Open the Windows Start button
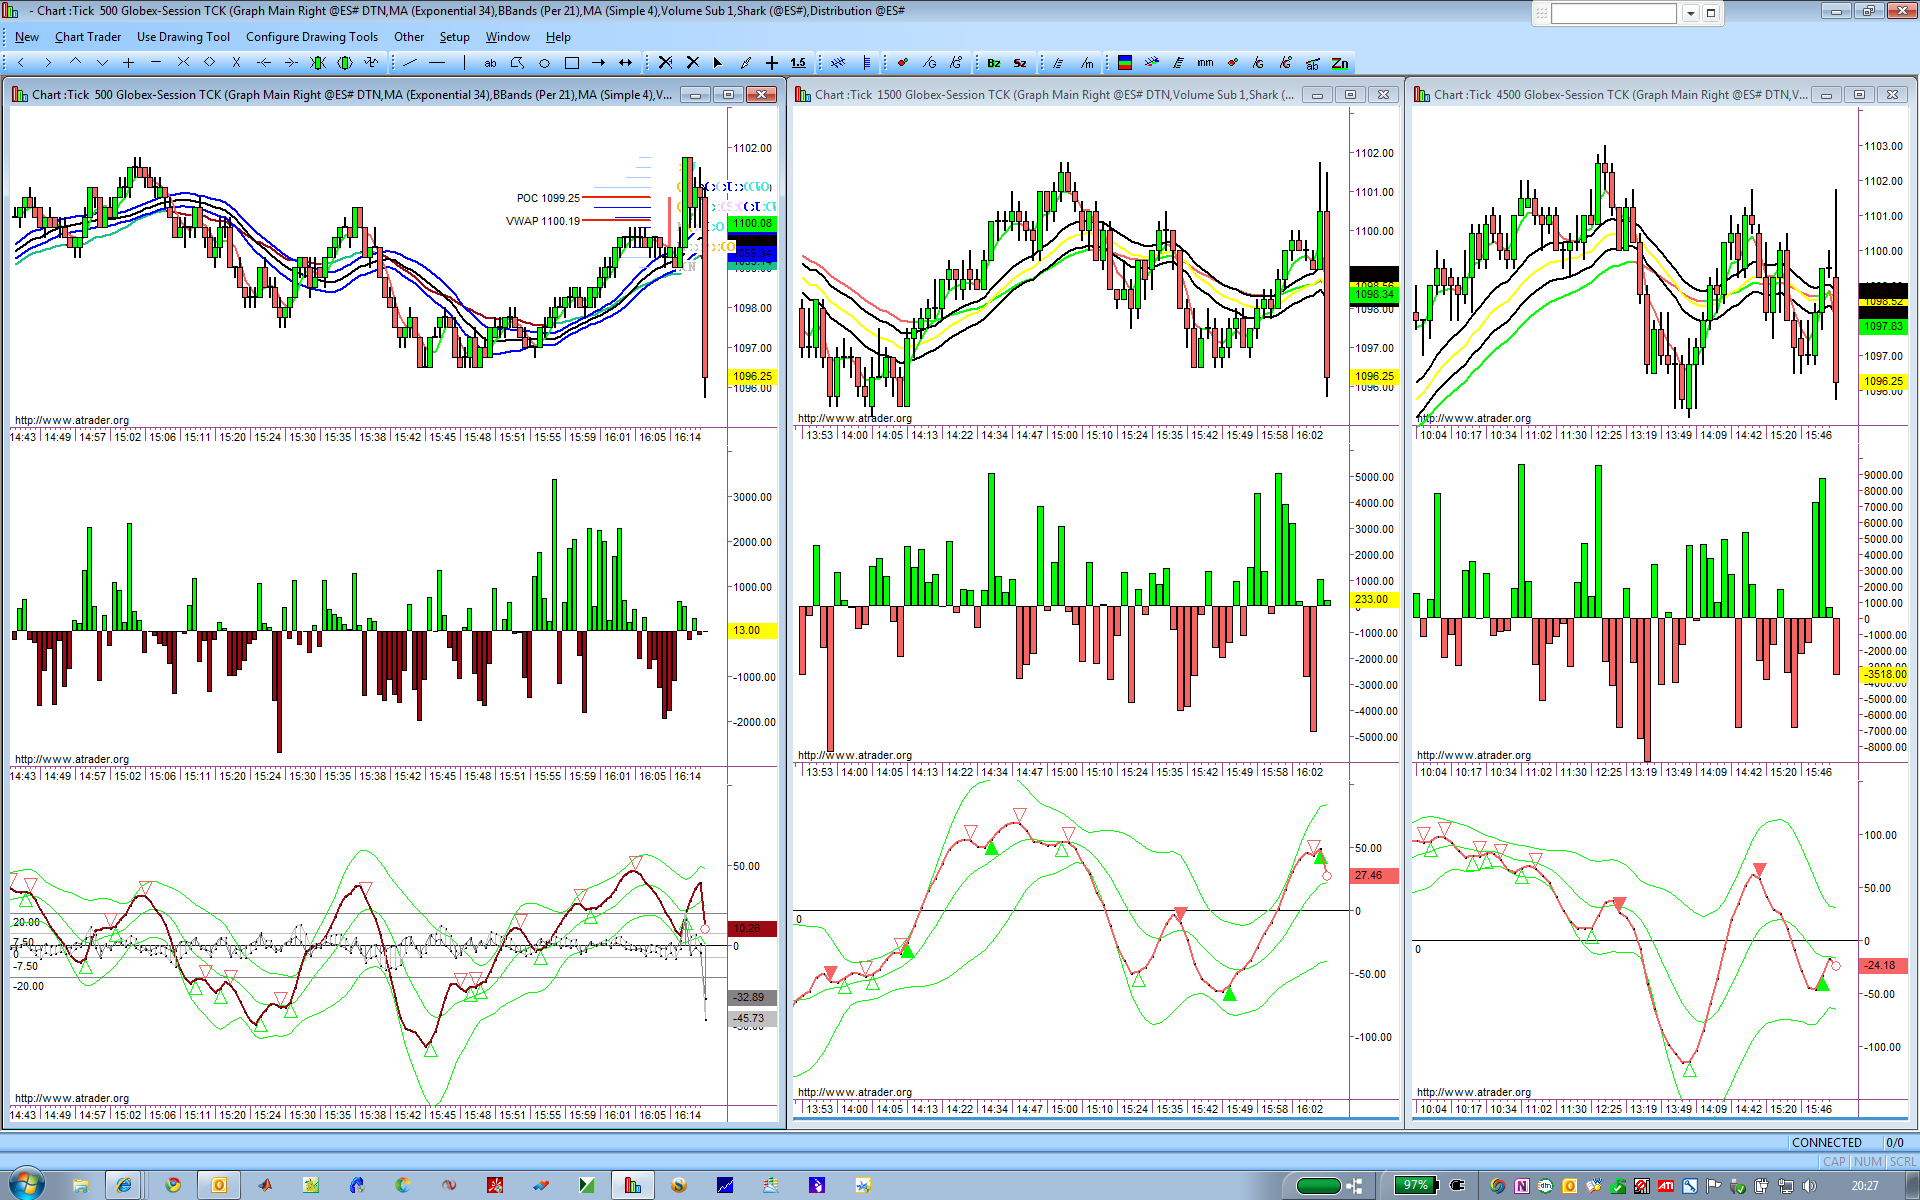1920x1200 pixels. 26,1185
